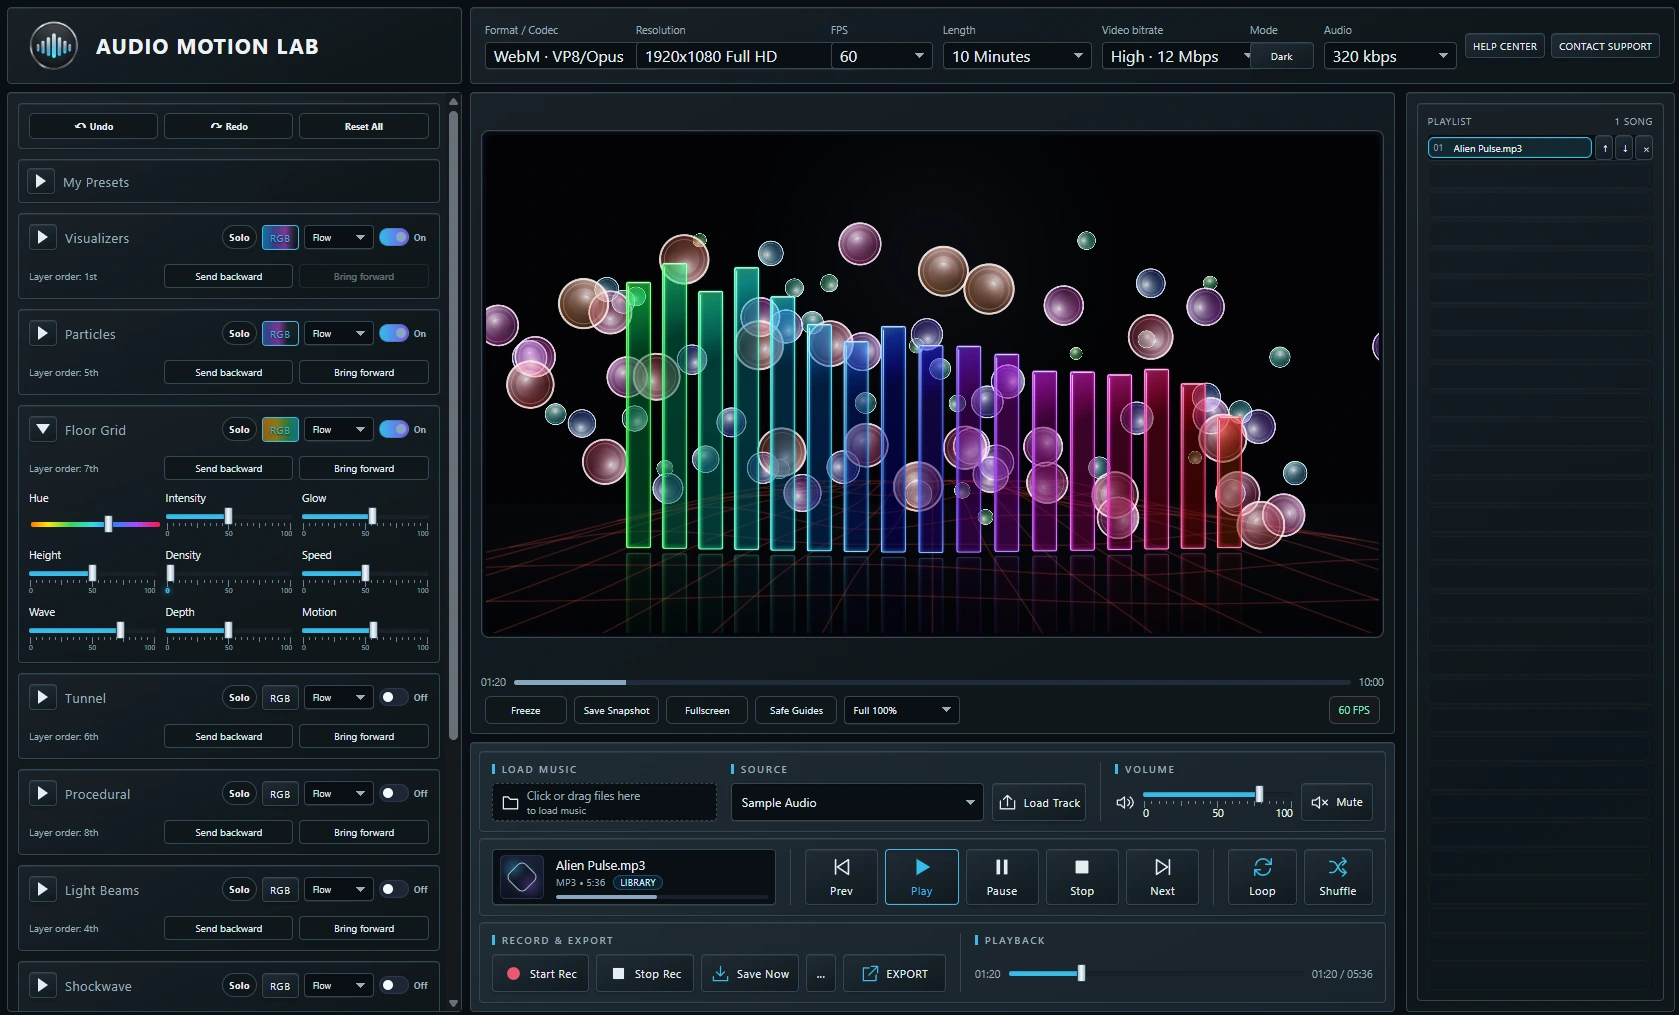Send the Visualizers layer backward
Image resolution: width=1679 pixels, height=1015 pixels.
pyautogui.click(x=229, y=276)
